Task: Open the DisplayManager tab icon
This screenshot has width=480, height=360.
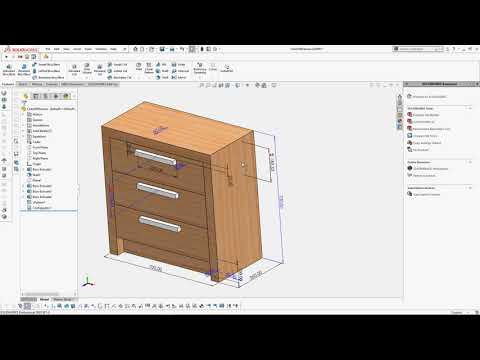Action: 66,96
